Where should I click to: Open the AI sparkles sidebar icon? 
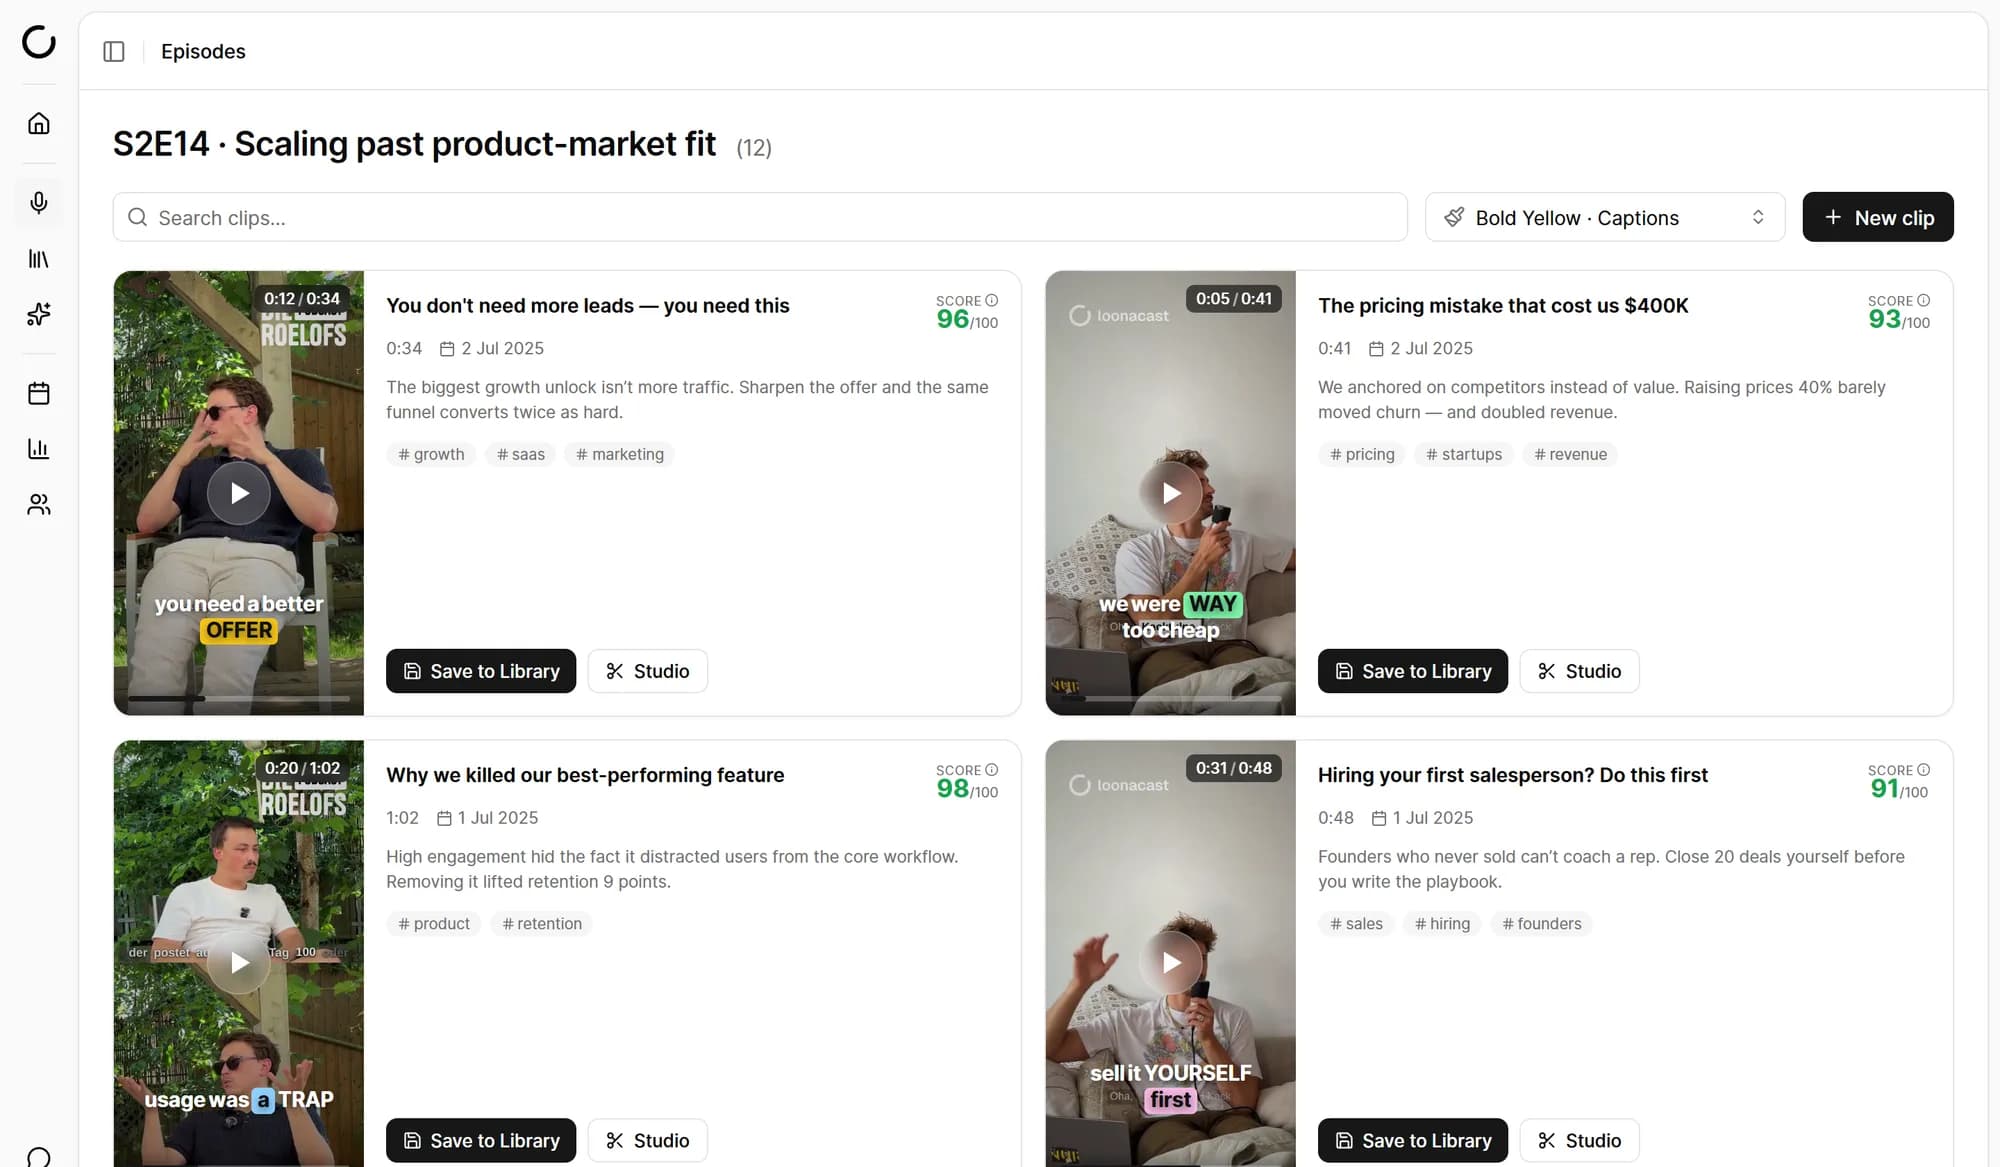39,314
